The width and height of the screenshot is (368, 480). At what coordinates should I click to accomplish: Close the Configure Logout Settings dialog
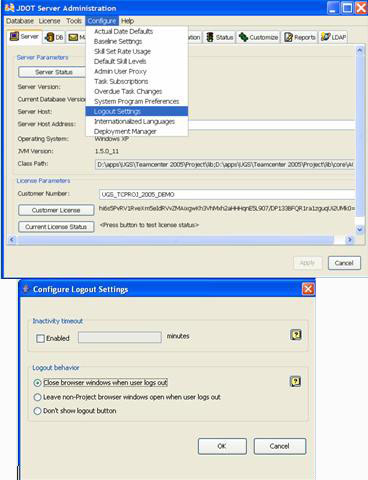click(x=308, y=289)
